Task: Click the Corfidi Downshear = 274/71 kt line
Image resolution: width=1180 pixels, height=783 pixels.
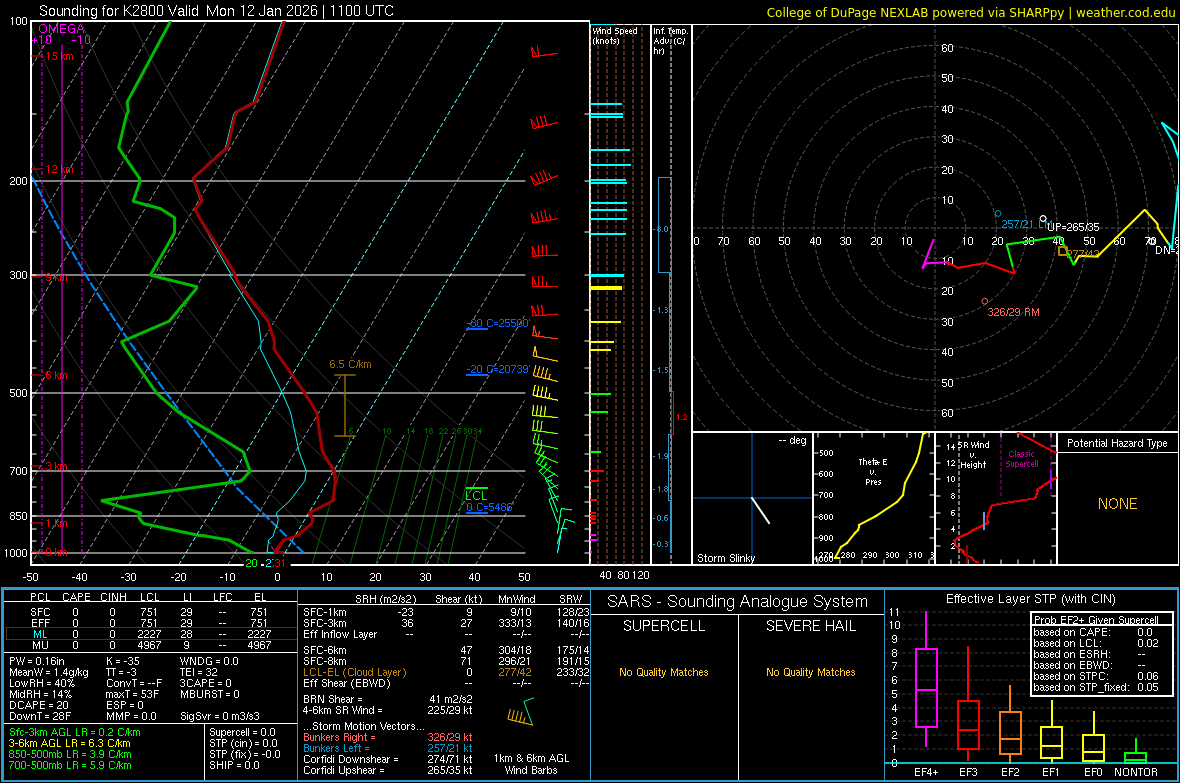Action: point(388,759)
